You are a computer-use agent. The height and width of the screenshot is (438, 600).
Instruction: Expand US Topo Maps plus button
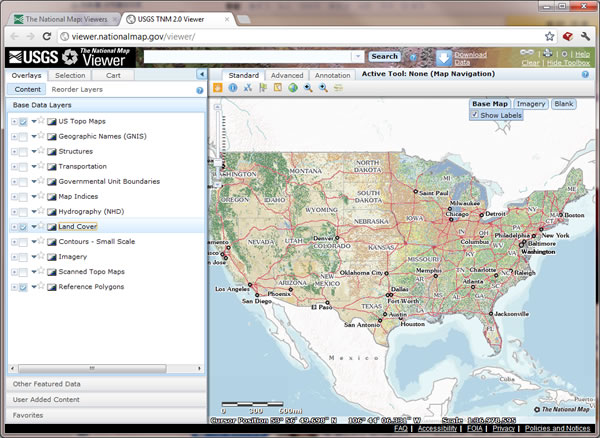[x=14, y=122]
